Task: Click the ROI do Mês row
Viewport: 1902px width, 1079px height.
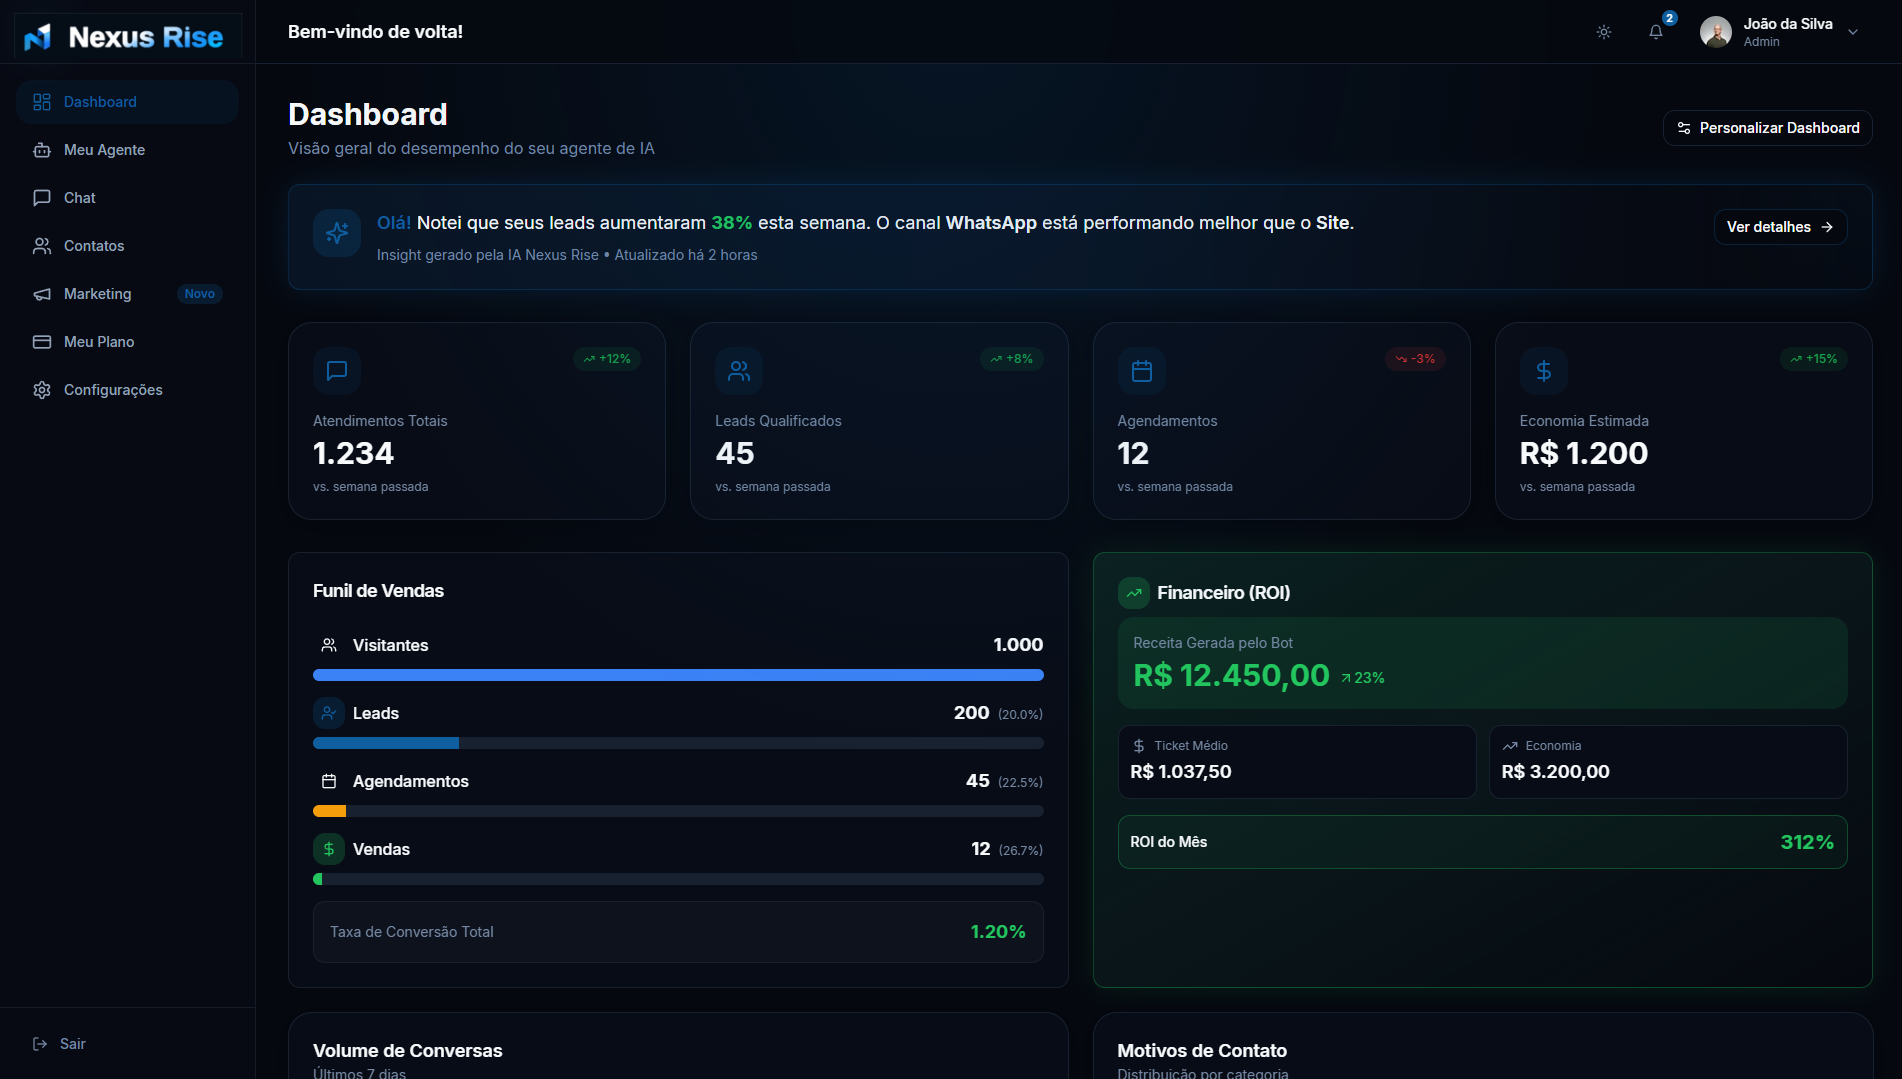Action: coord(1481,842)
